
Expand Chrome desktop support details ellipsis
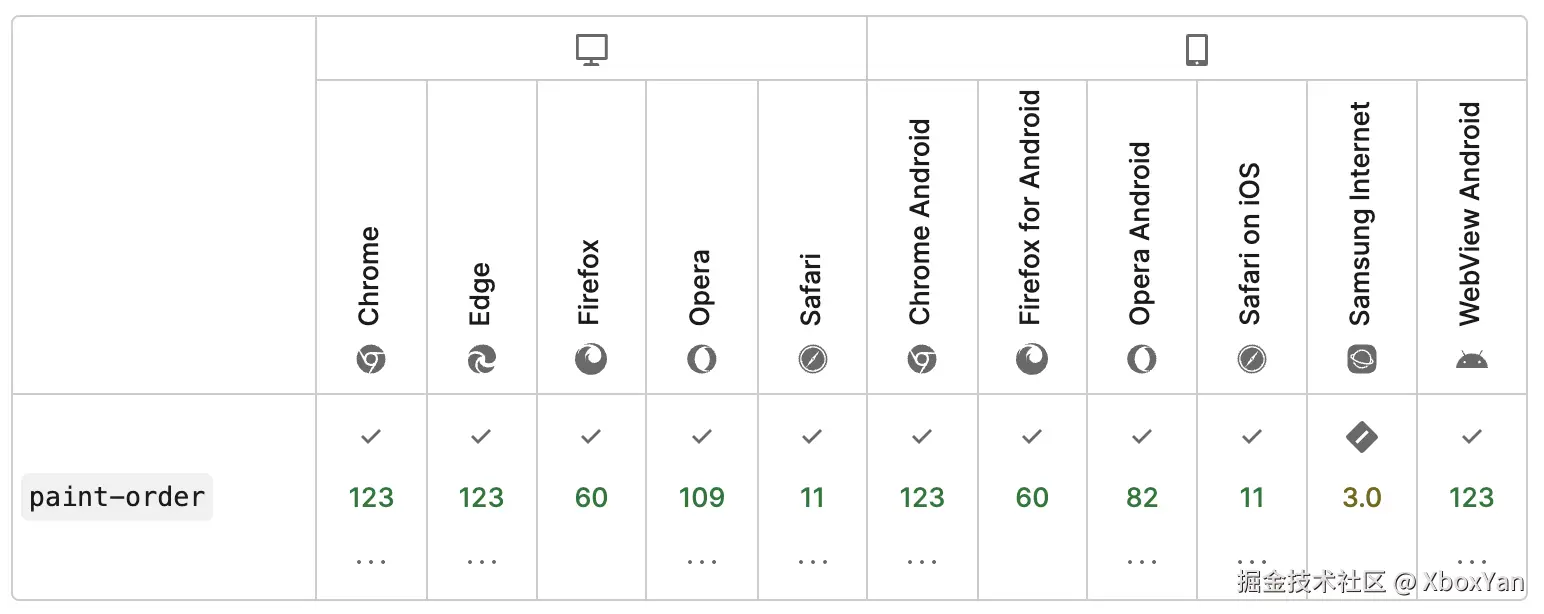[x=371, y=561]
